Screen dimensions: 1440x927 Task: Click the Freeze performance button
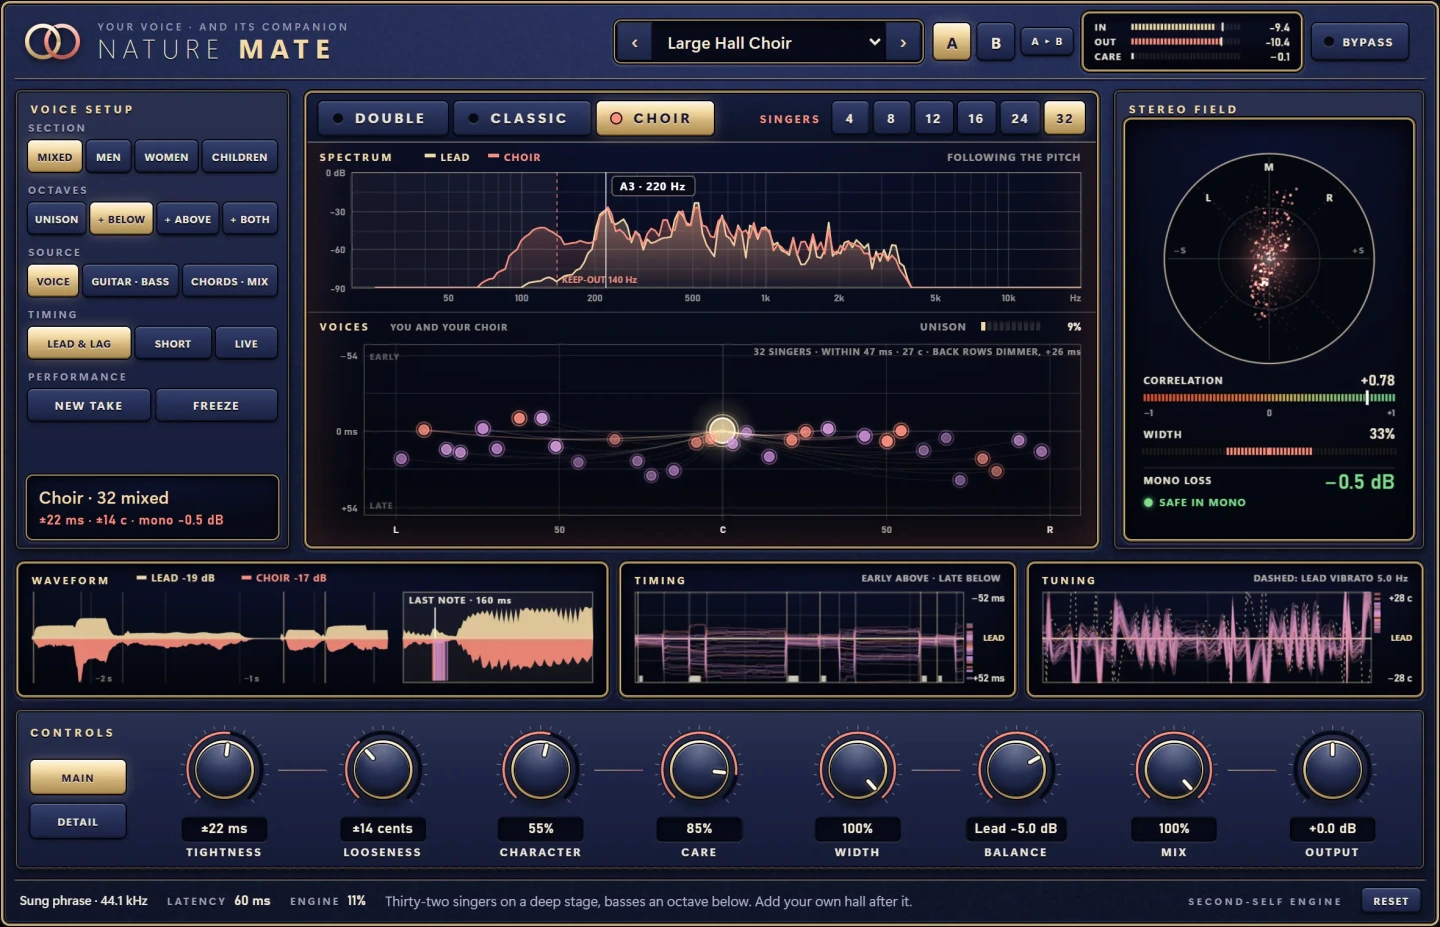click(x=216, y=405)
